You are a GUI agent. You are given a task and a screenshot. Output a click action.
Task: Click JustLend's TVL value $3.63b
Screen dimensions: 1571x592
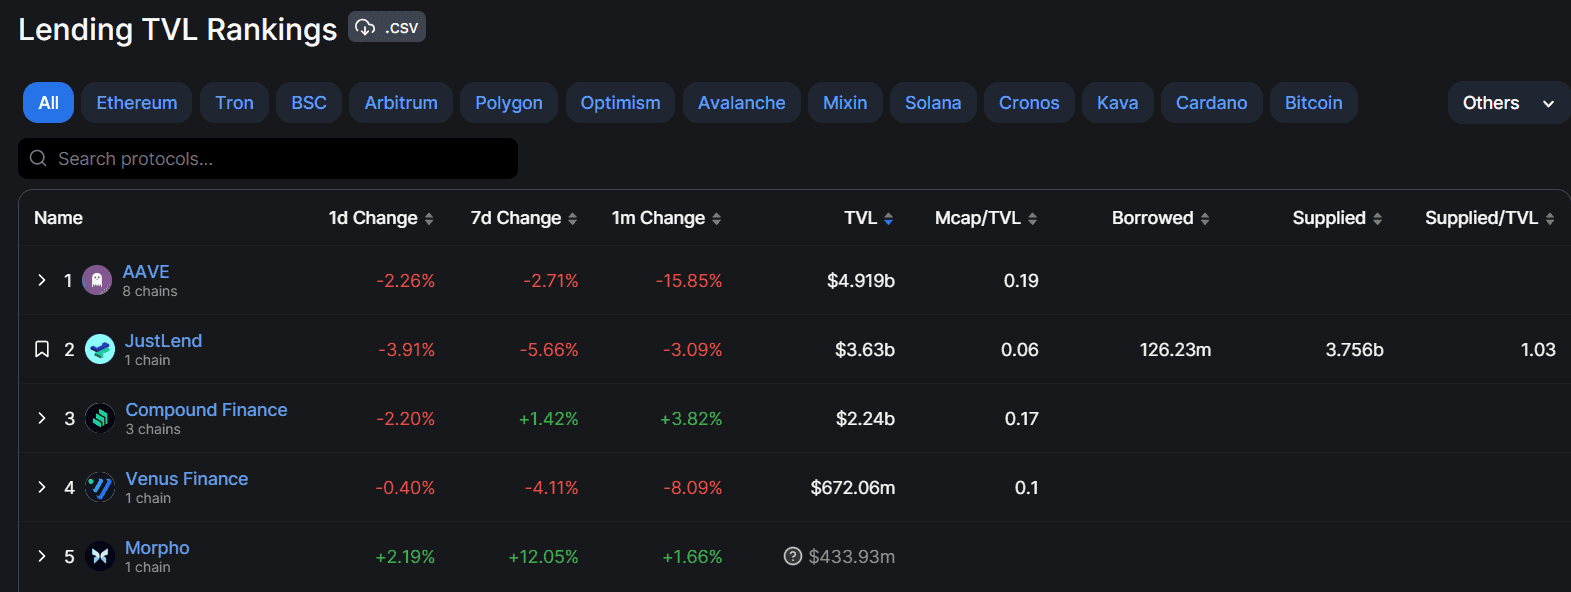tap(865, 350)
